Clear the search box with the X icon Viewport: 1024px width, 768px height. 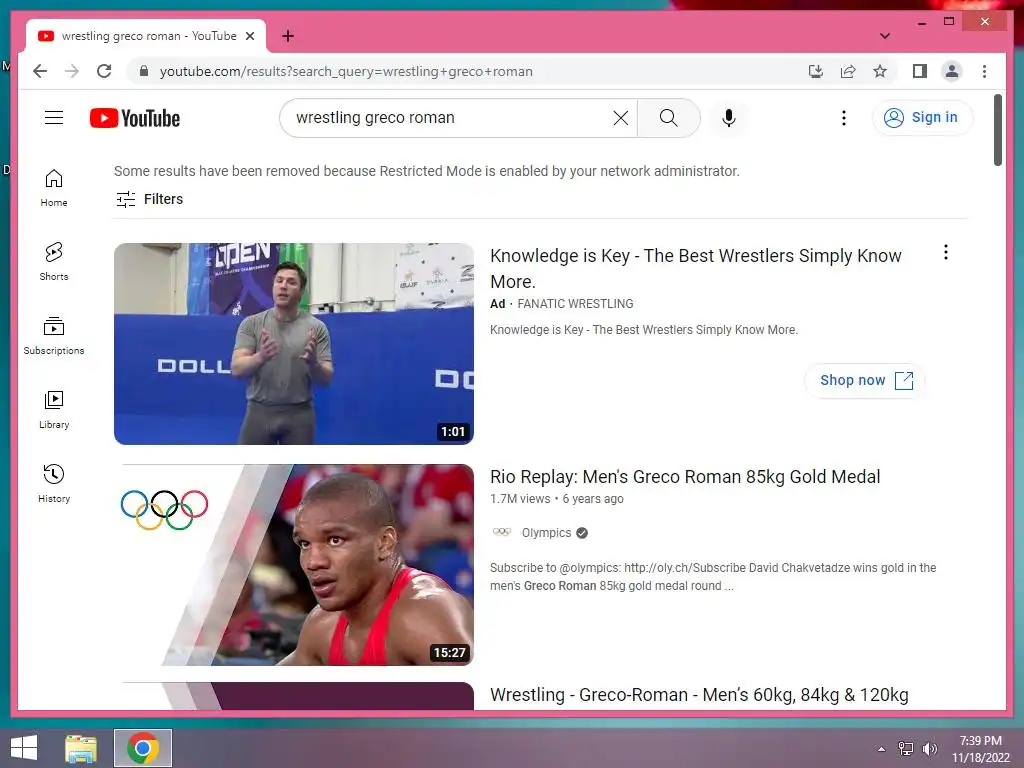click(x=620, y=118)
